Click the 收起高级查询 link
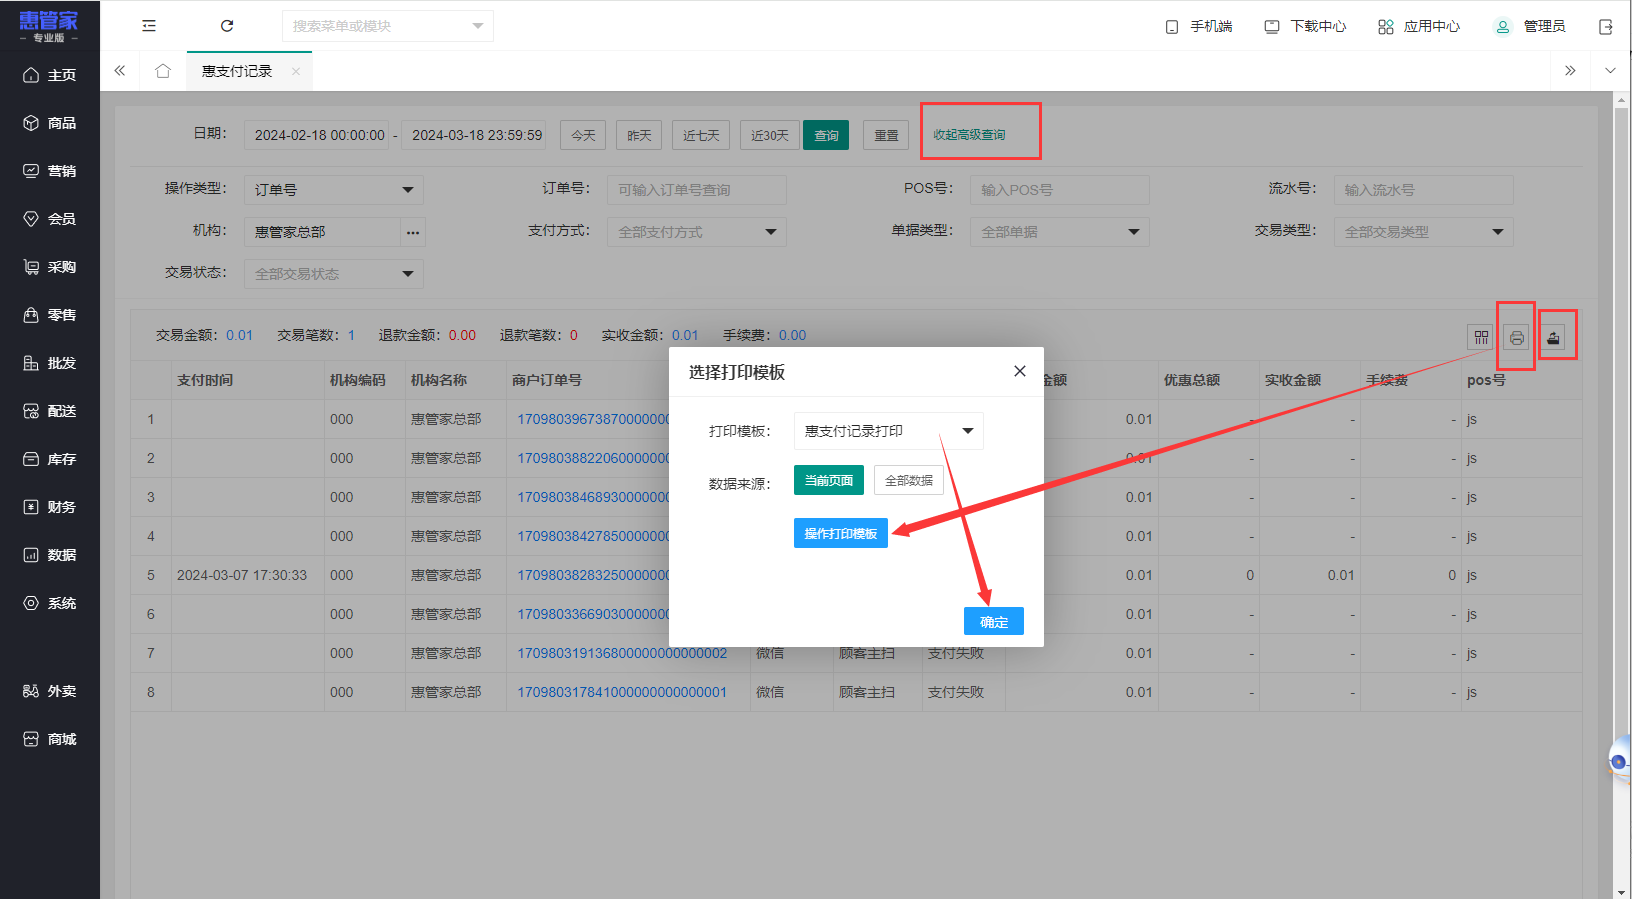 [x=969, y=135]
